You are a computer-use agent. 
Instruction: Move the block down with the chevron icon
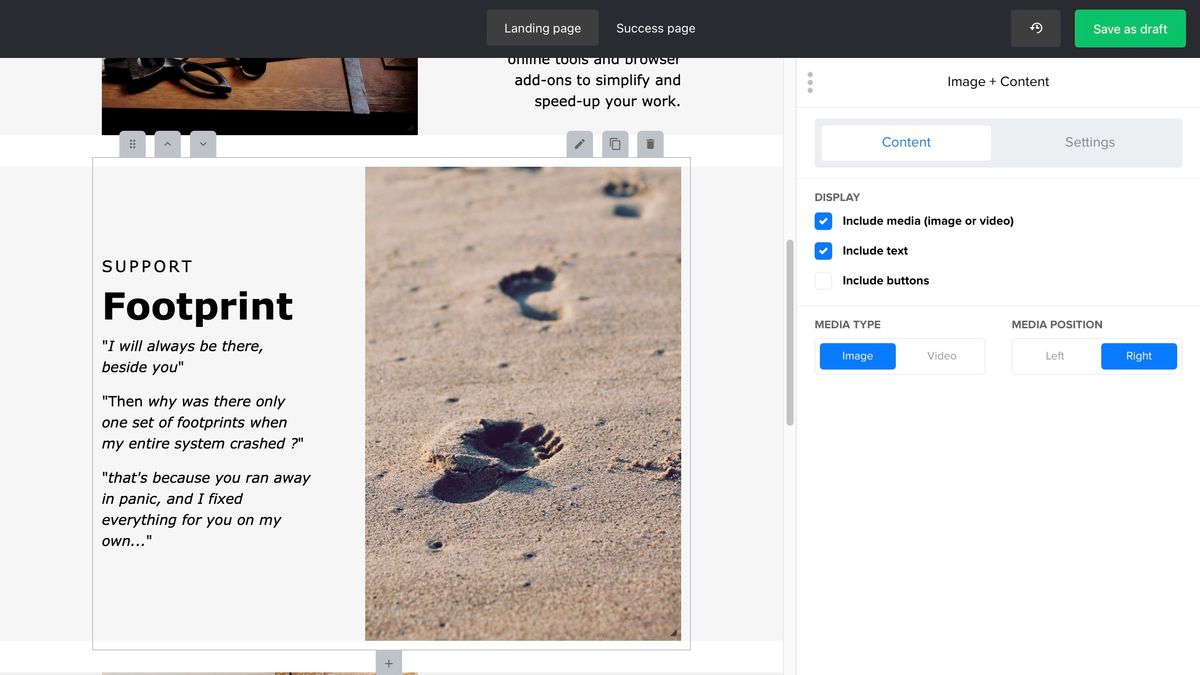202,144
